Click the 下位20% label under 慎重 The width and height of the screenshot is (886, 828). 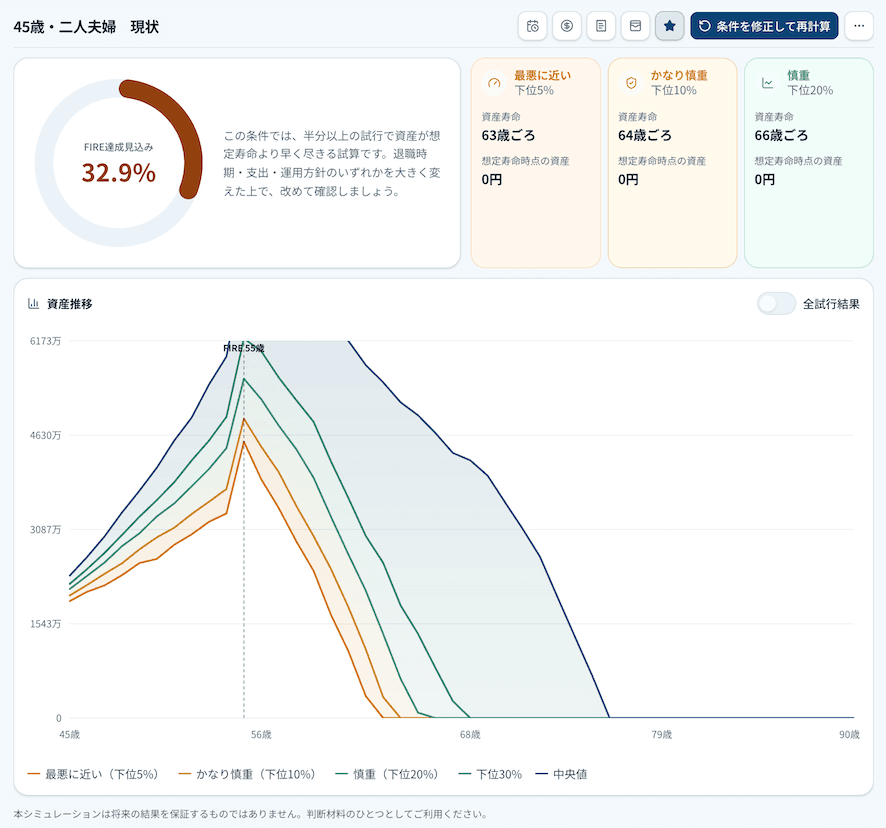coord(810,90)
